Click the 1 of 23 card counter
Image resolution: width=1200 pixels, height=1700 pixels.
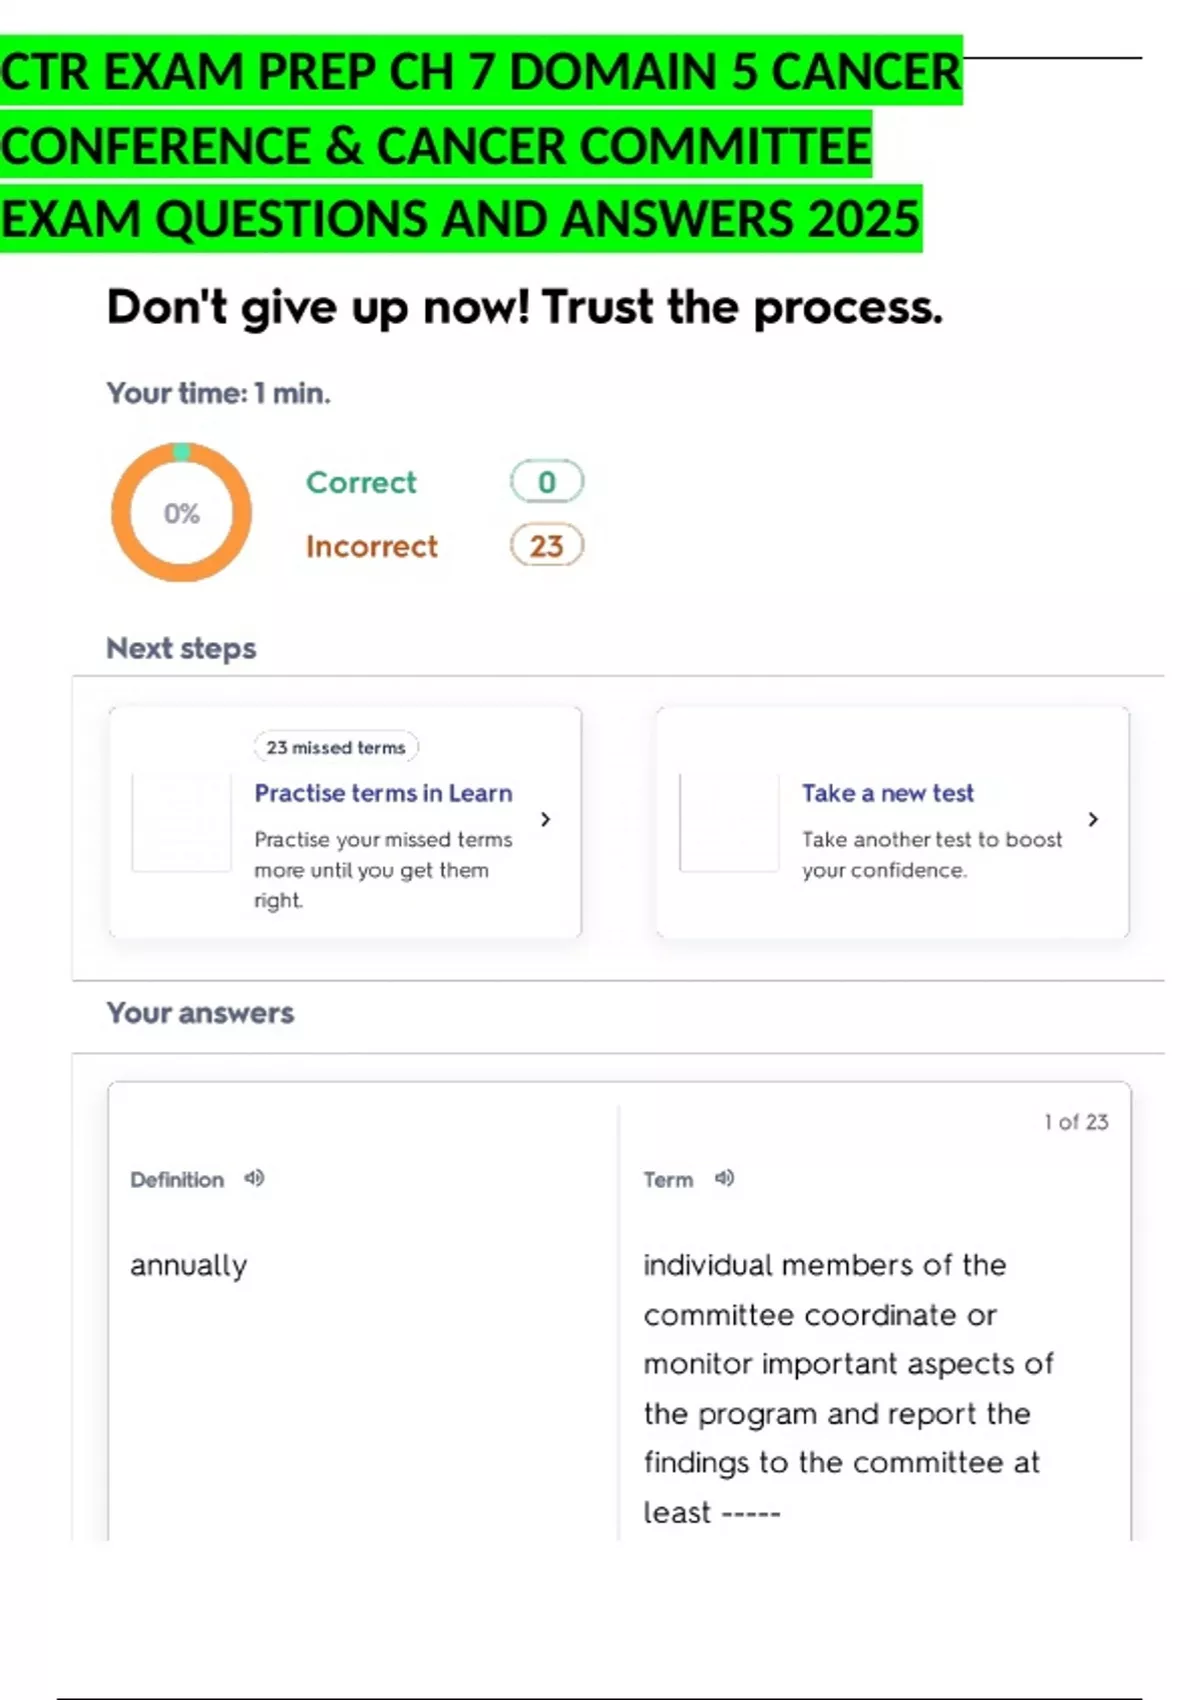point(1076,1122)
